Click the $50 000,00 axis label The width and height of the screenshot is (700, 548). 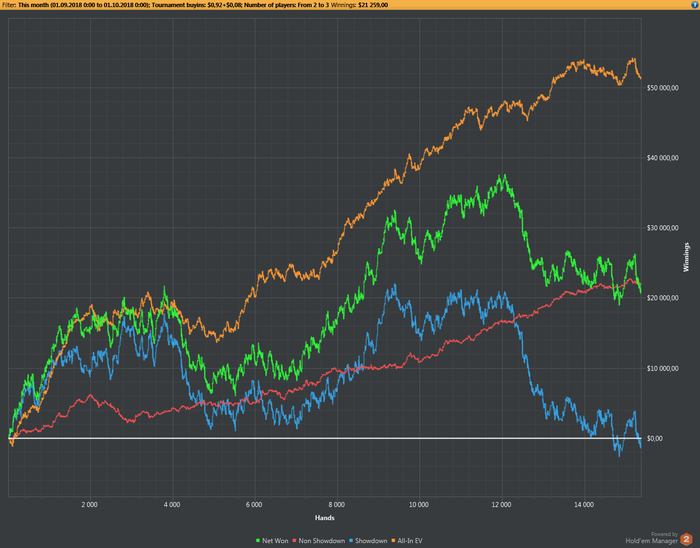click(662, 88)
